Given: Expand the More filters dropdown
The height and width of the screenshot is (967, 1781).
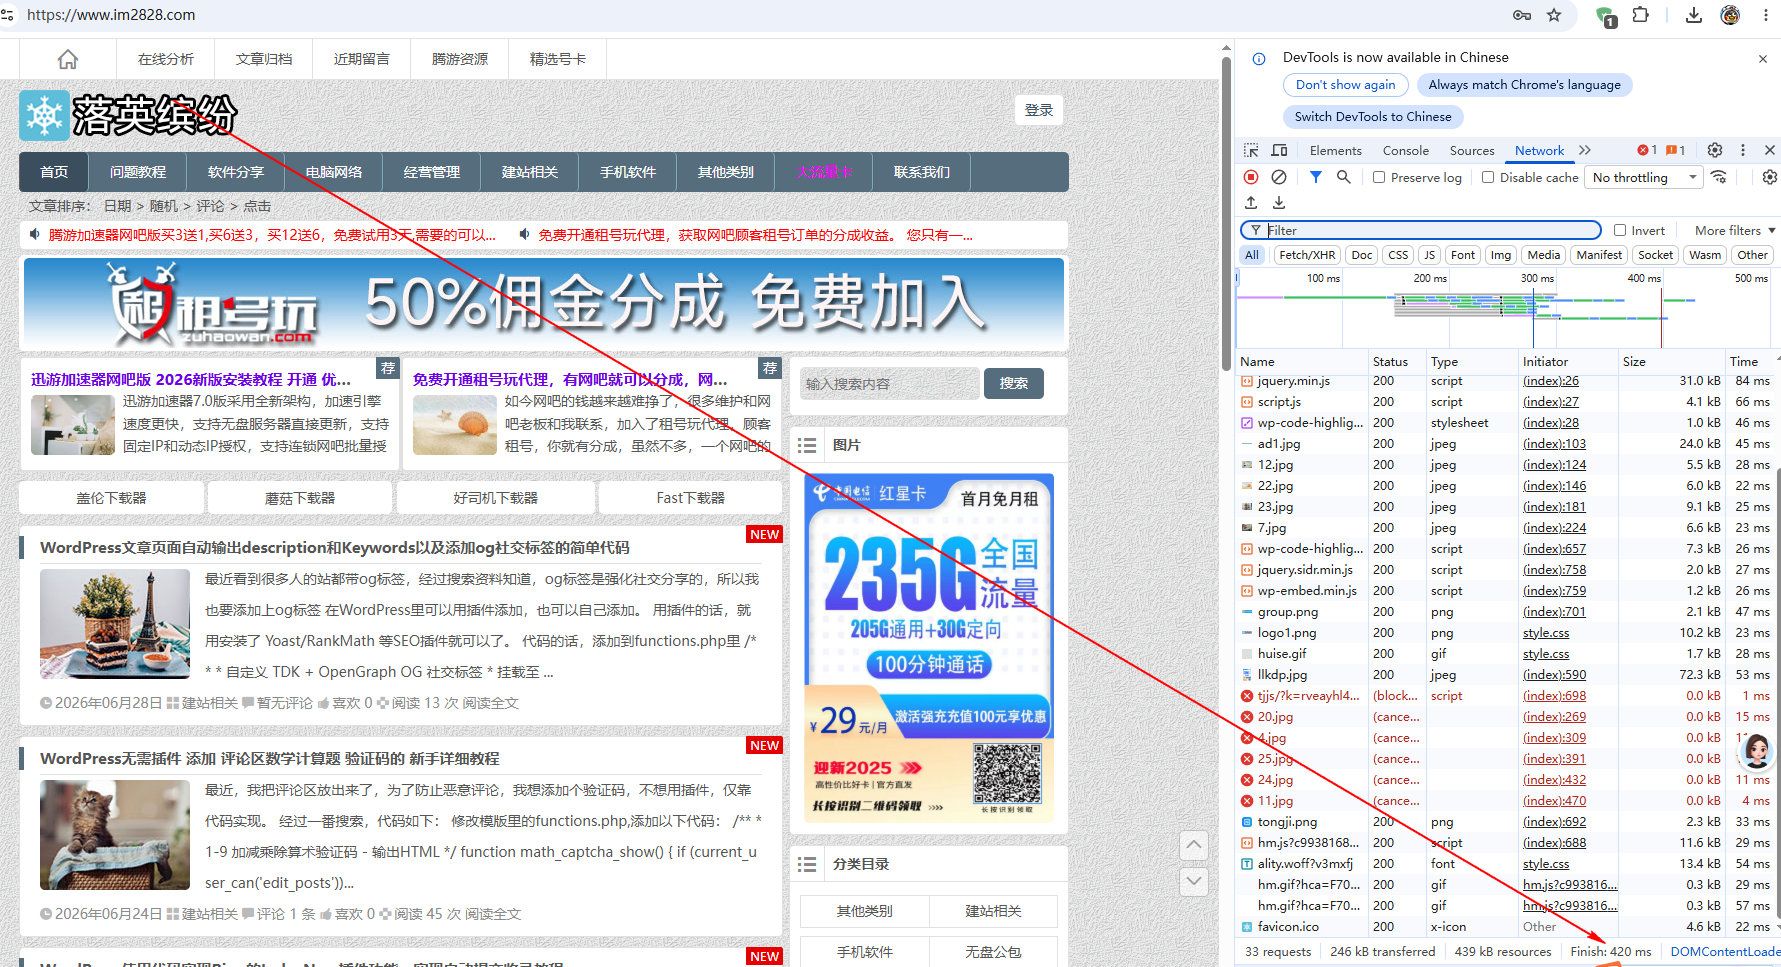Looking at the screenshot, I should tap(1735, 230).
